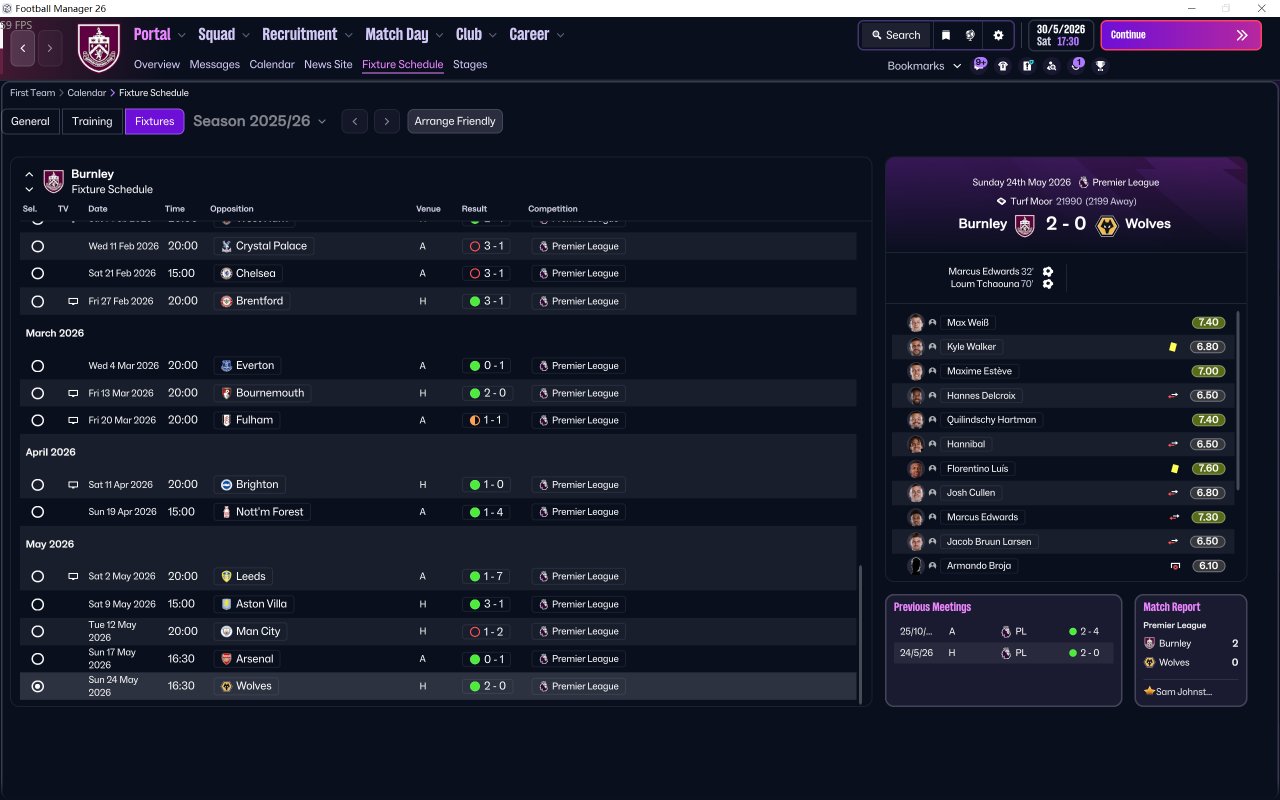Click the Wolves crest in the match summary
The image size is (1280, 800).
pyautogui.click(x=1107, y=225)
